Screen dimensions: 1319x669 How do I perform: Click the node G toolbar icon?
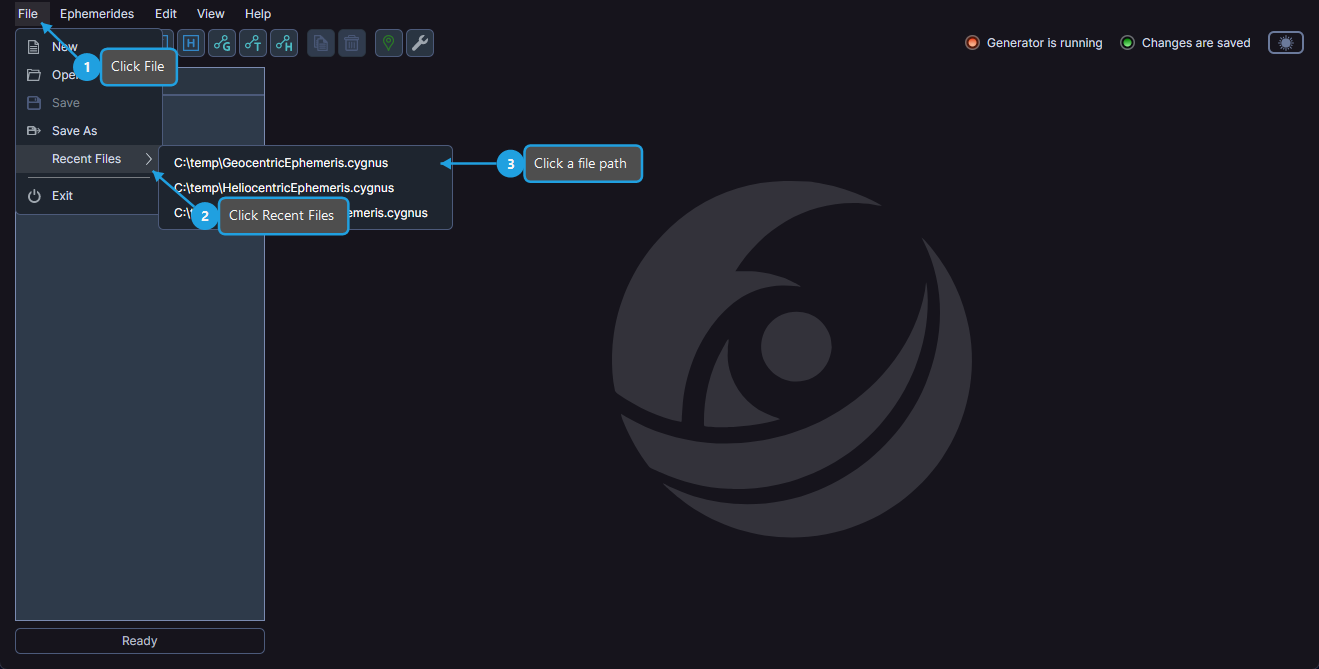pyautogui.click(x=222, y=43)
